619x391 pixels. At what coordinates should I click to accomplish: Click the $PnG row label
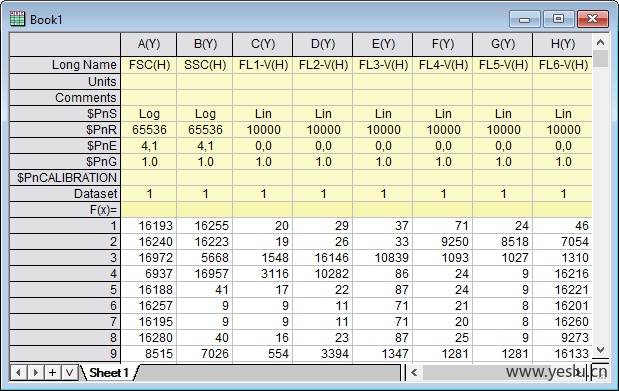tap(65, 162)
